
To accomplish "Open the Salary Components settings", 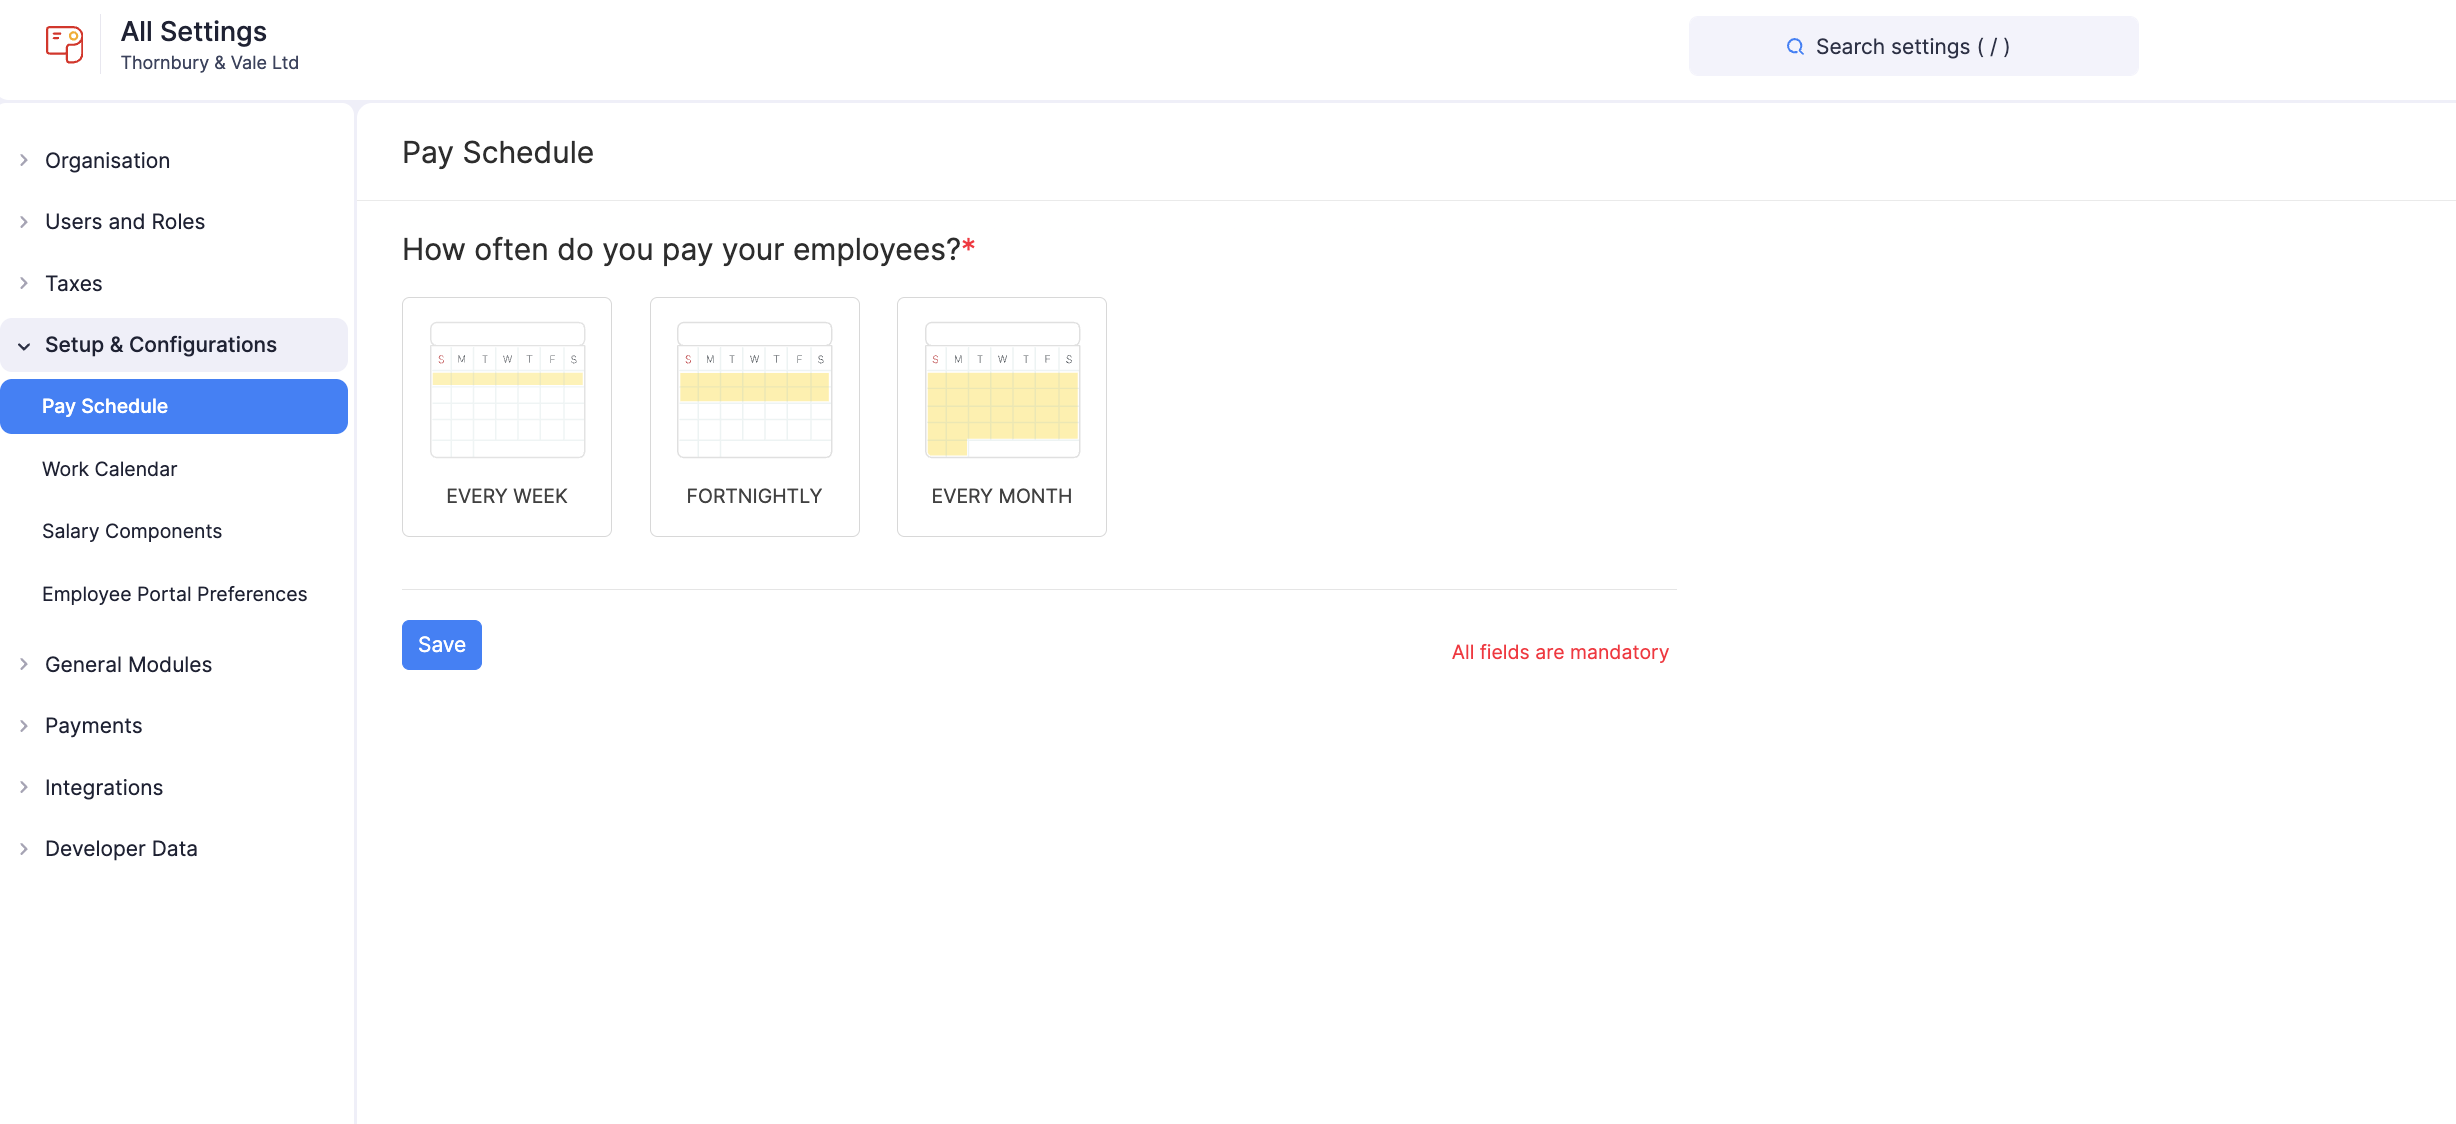I will tap(132, 531).
